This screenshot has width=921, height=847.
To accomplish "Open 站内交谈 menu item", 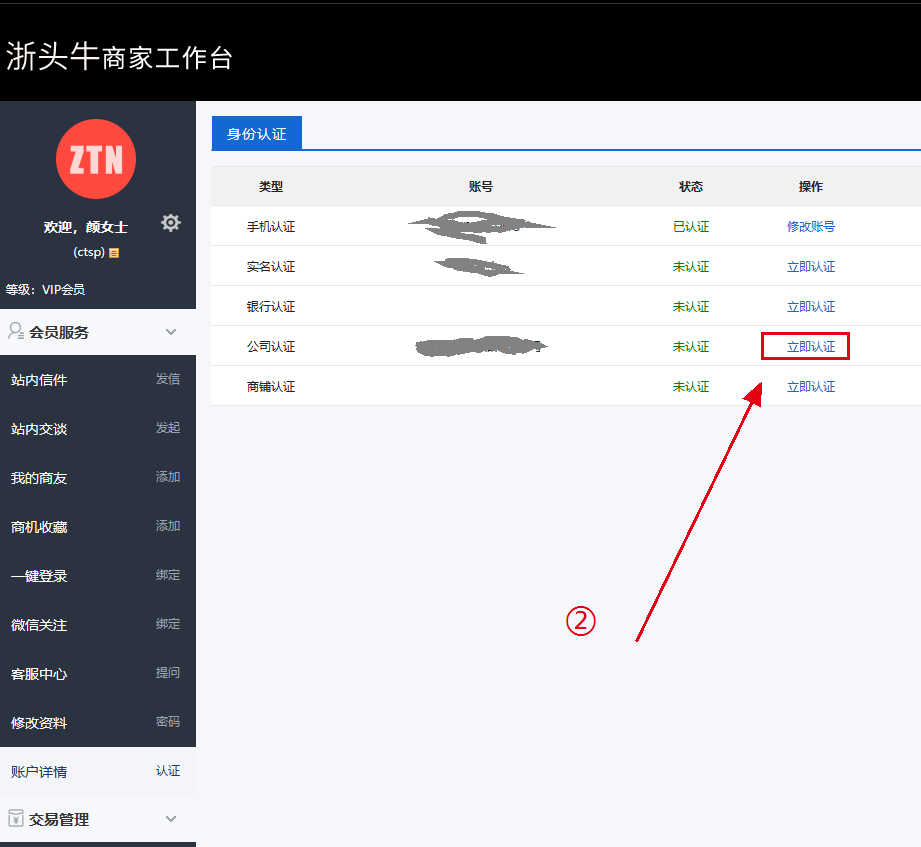I will pos(39,429).
